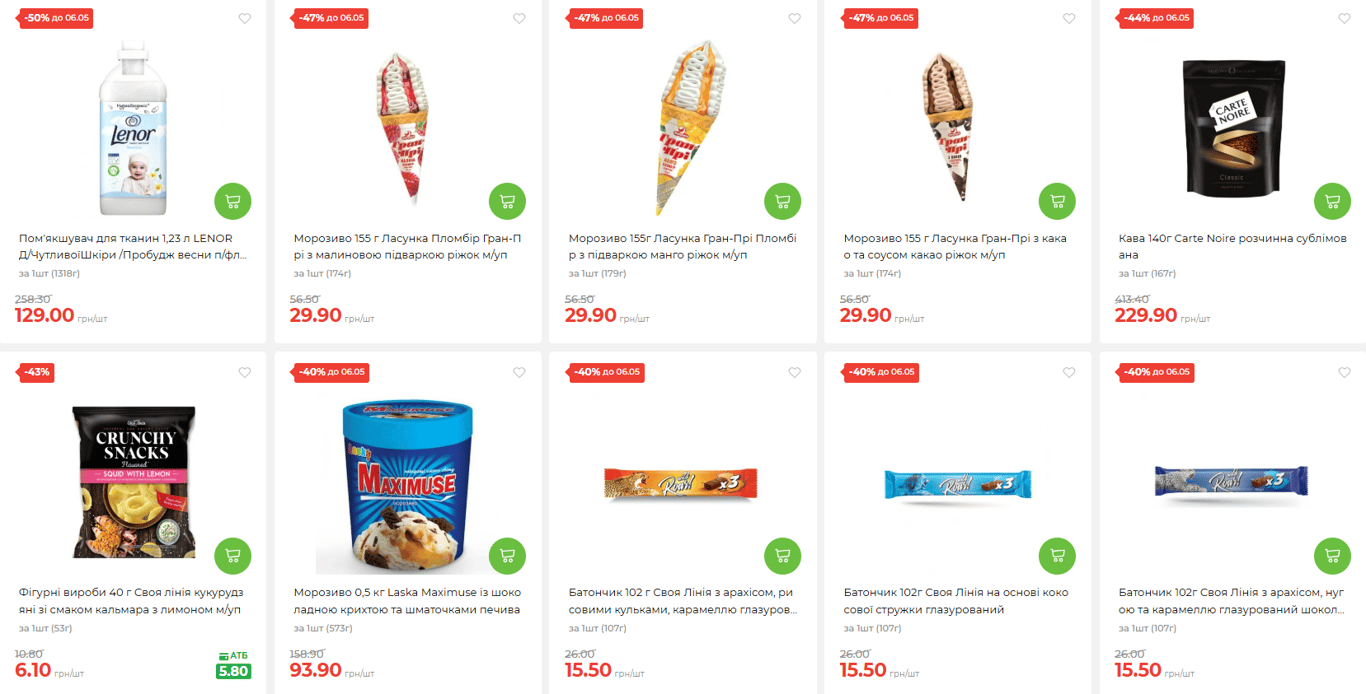Favorite Carte Noire coffee with heart icon
The image size is (1366, 694).
click(1344, 19)
